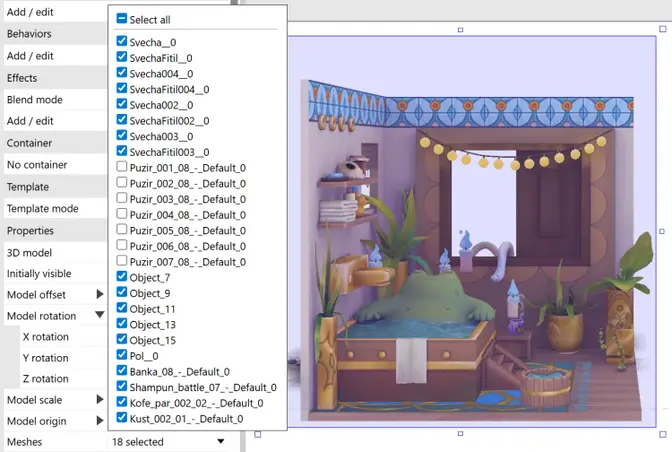The width and height of the screenshot is (672, 452).
Task: Uncheck Kust_002_01_-_Default_0 in the mesh list
Action: click(x=122, y=417)
